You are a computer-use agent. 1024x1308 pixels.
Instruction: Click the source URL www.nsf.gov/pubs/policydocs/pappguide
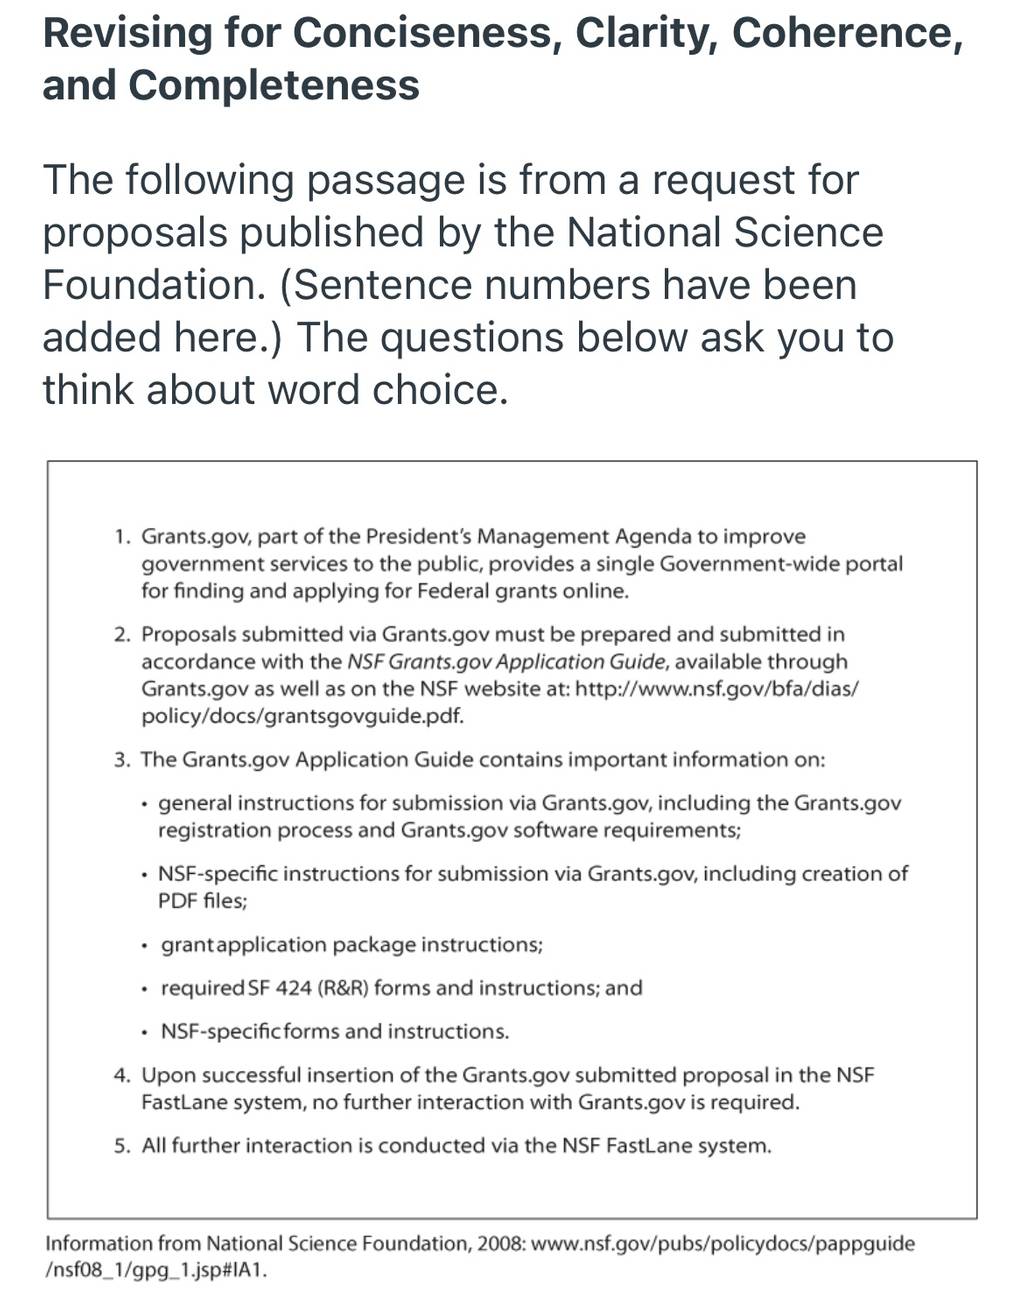pos(722,1244)
